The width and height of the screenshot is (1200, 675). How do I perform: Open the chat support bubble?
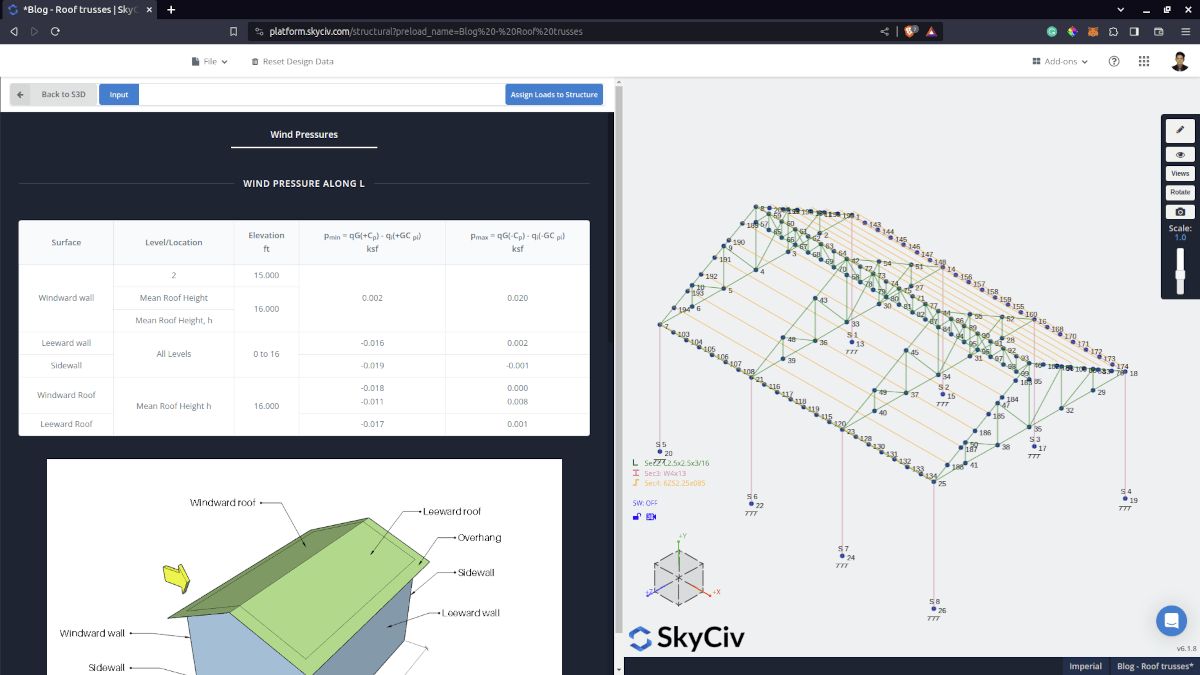coord(1171,620)
